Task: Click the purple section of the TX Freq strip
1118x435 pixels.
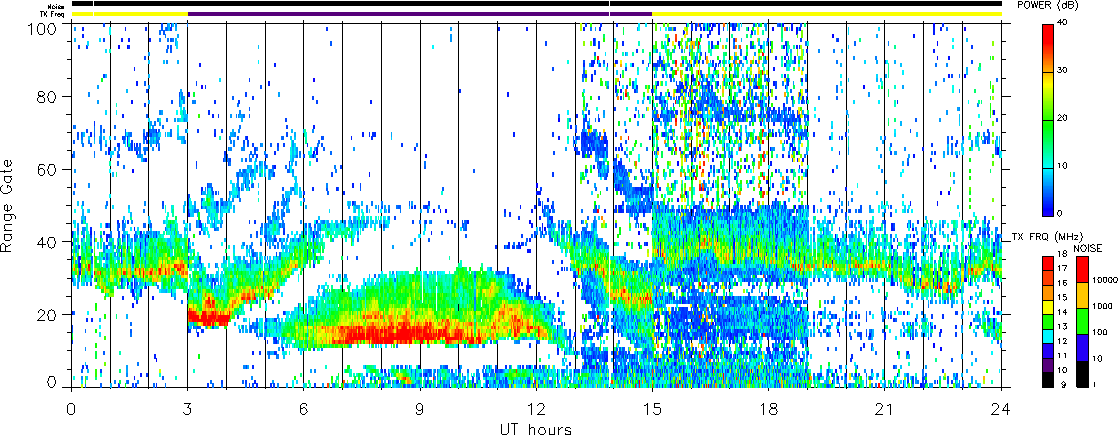Action: coord(420,14)
